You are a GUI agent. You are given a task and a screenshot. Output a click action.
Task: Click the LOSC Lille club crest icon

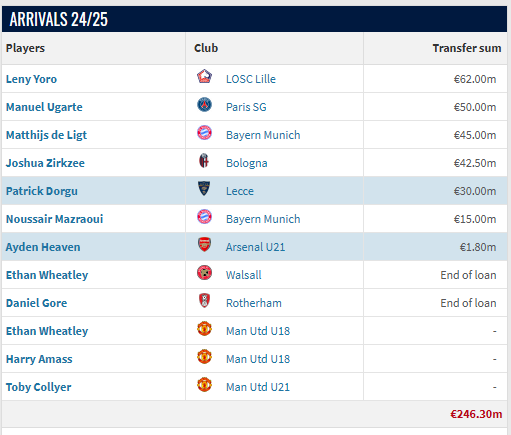(204, 76)
